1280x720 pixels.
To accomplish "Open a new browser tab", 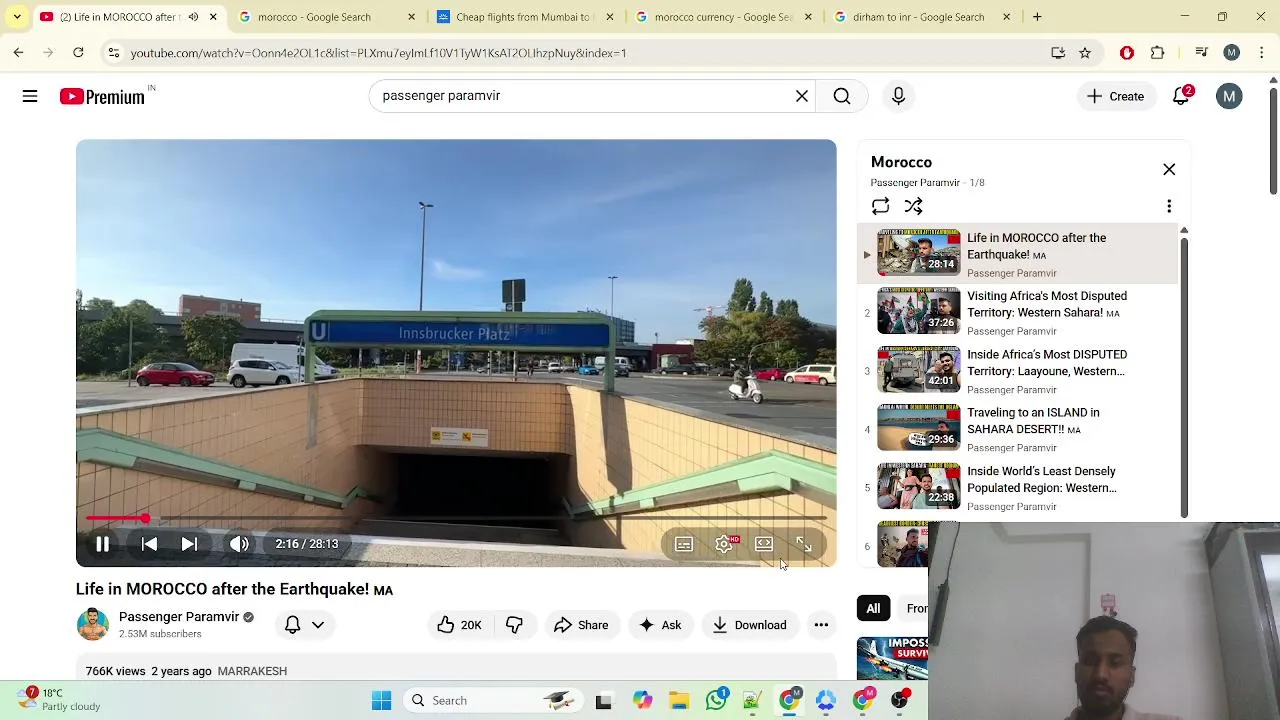I will pyautogui.click(x=1037, y=17).
